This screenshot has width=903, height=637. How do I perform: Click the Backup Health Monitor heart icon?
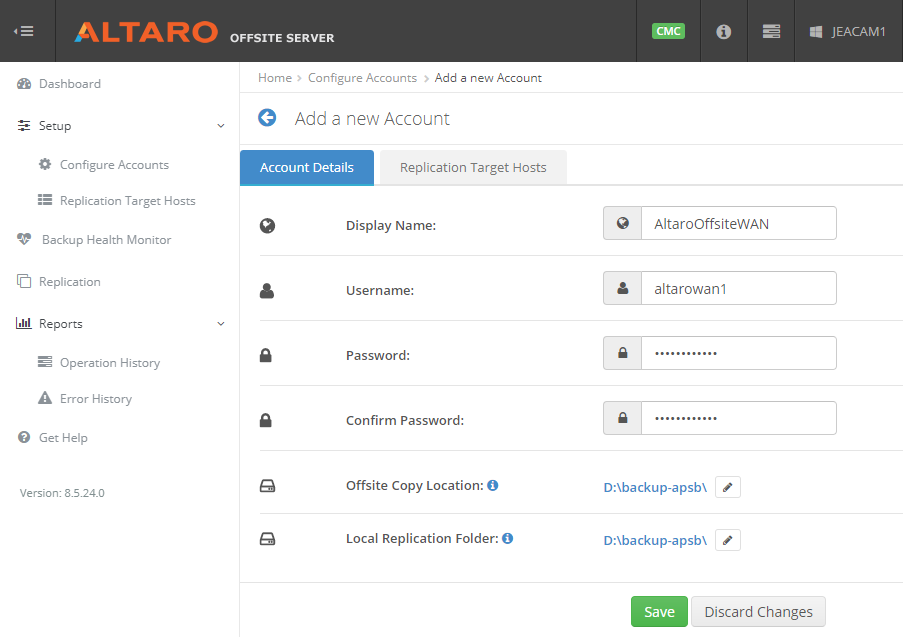click(x=24, y=239)
